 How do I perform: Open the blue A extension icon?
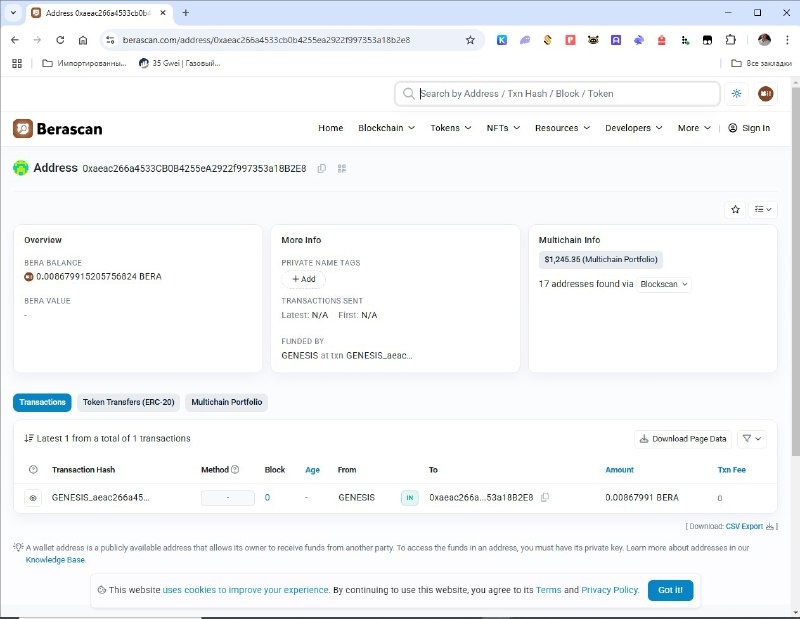(616, 40)
